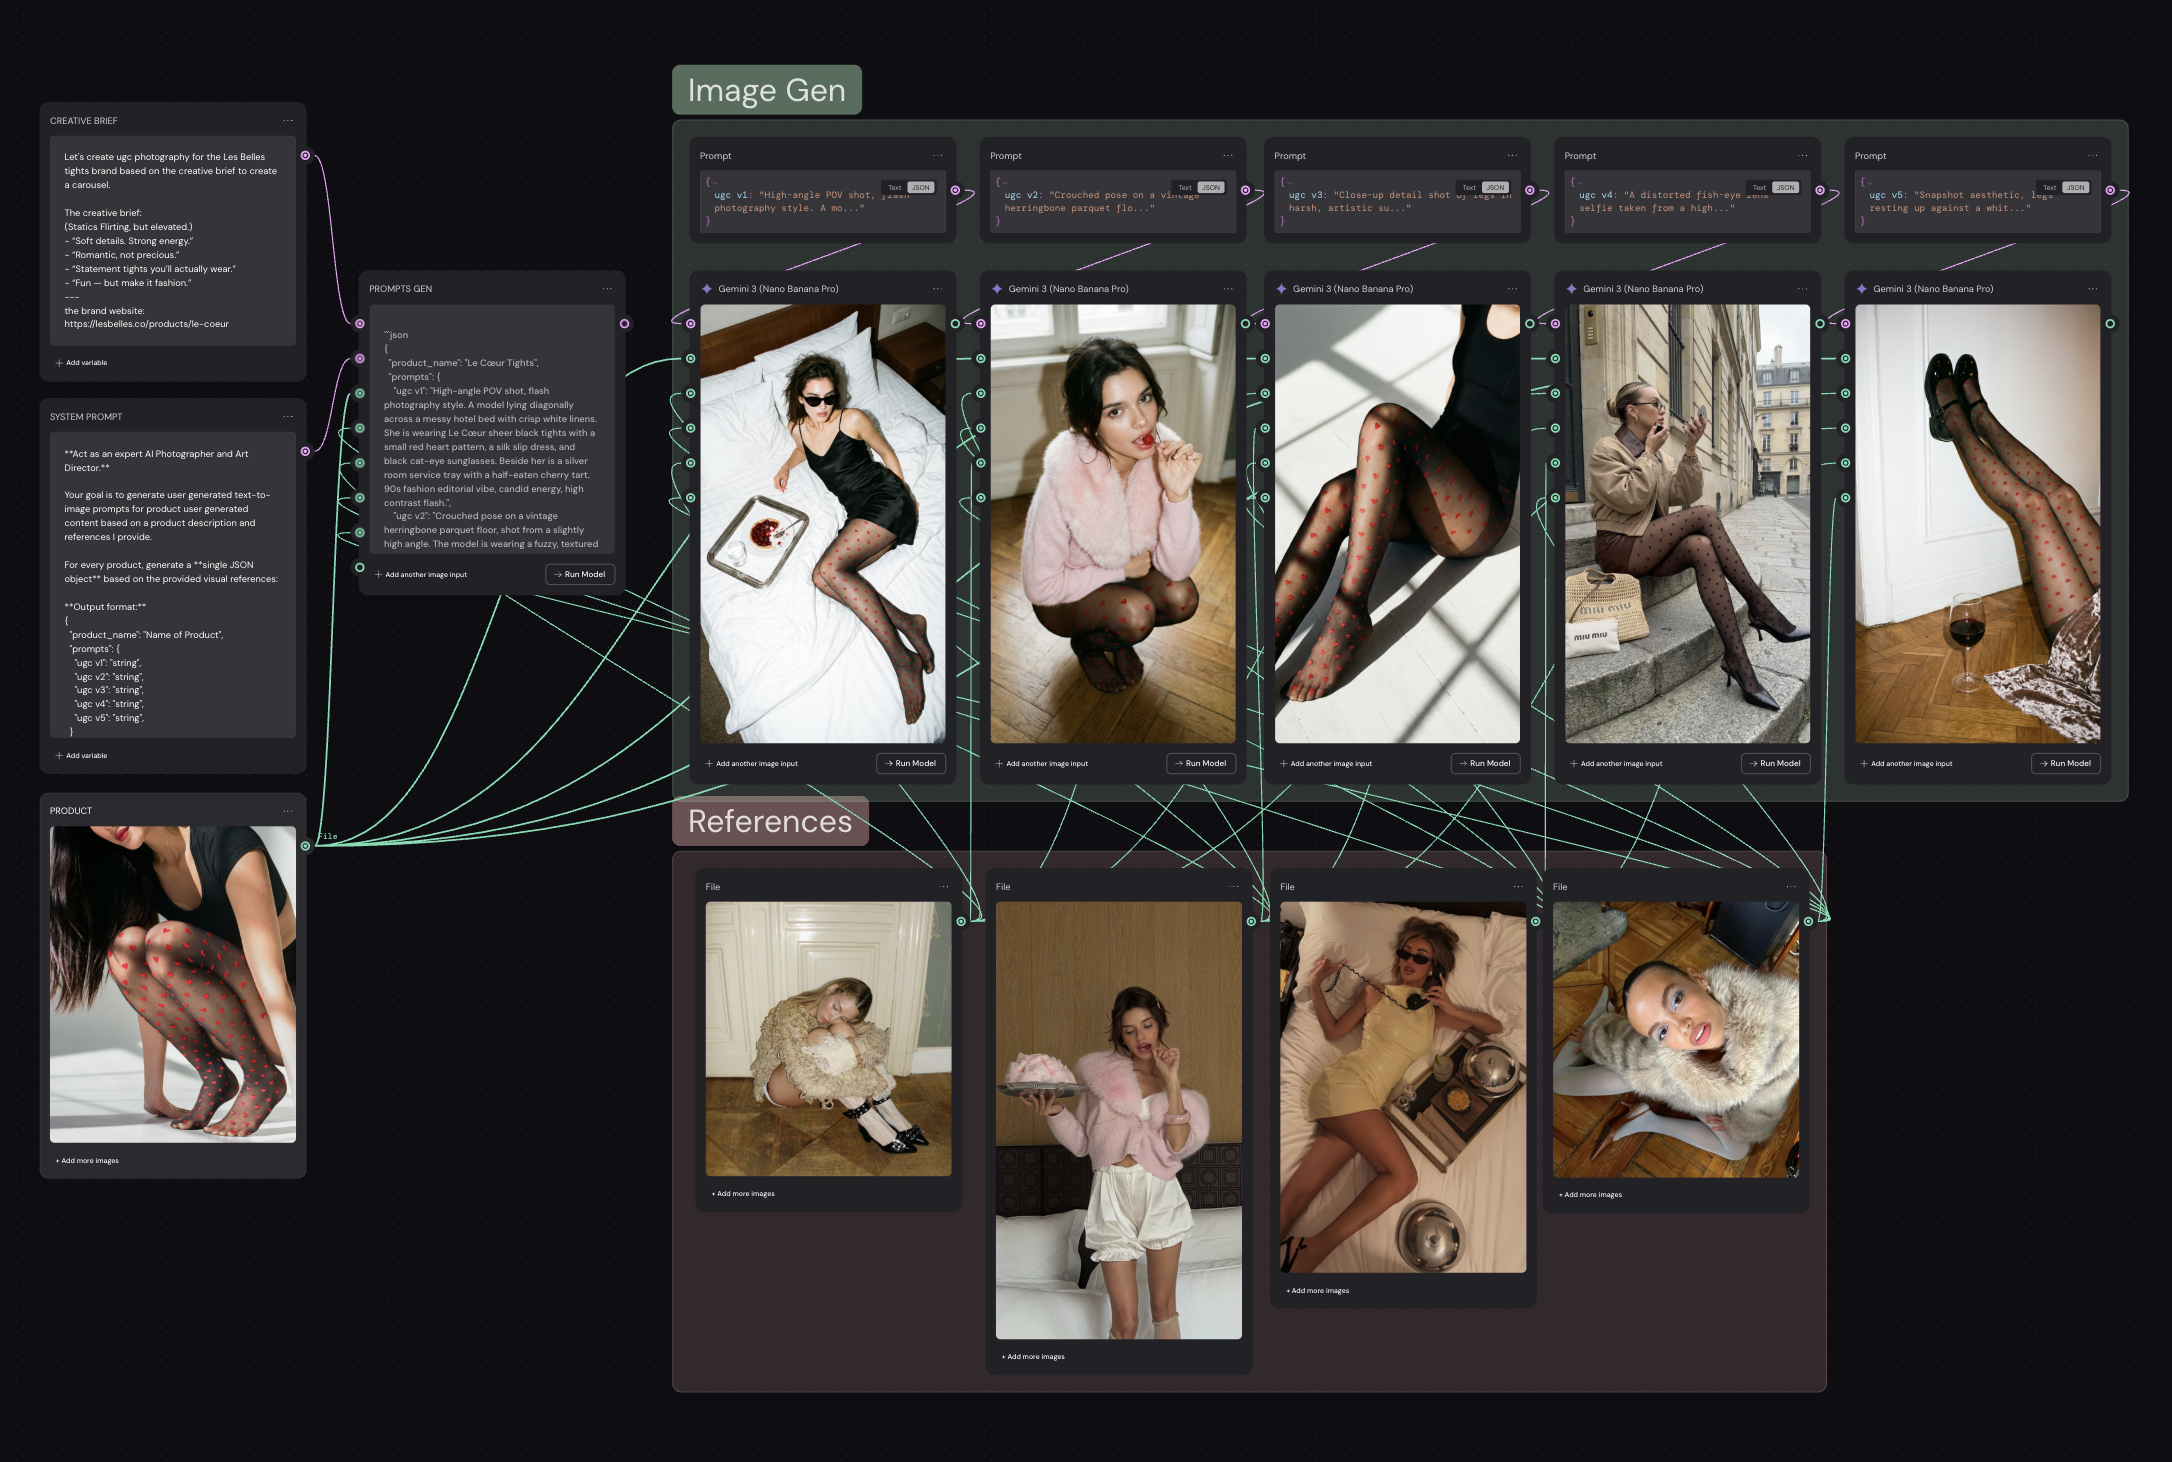Click the CREATIVE BRIEF output connector dot
This screenshot has height=1462, width=2172.
[305, 156]
